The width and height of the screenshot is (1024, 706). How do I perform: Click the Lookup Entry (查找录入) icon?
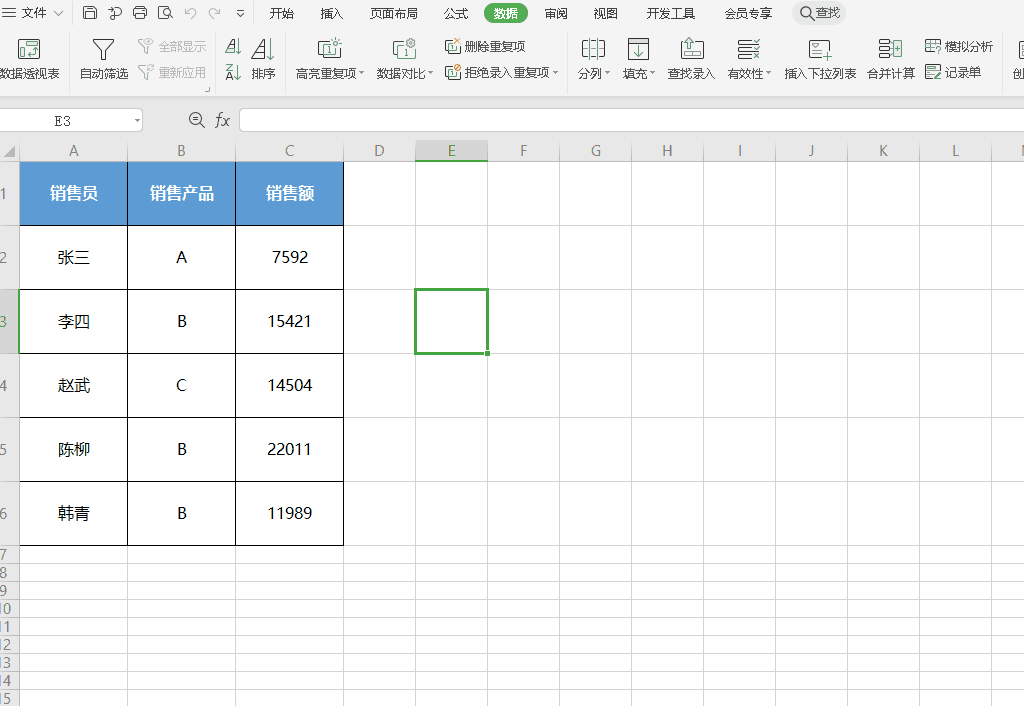(691, 50)
